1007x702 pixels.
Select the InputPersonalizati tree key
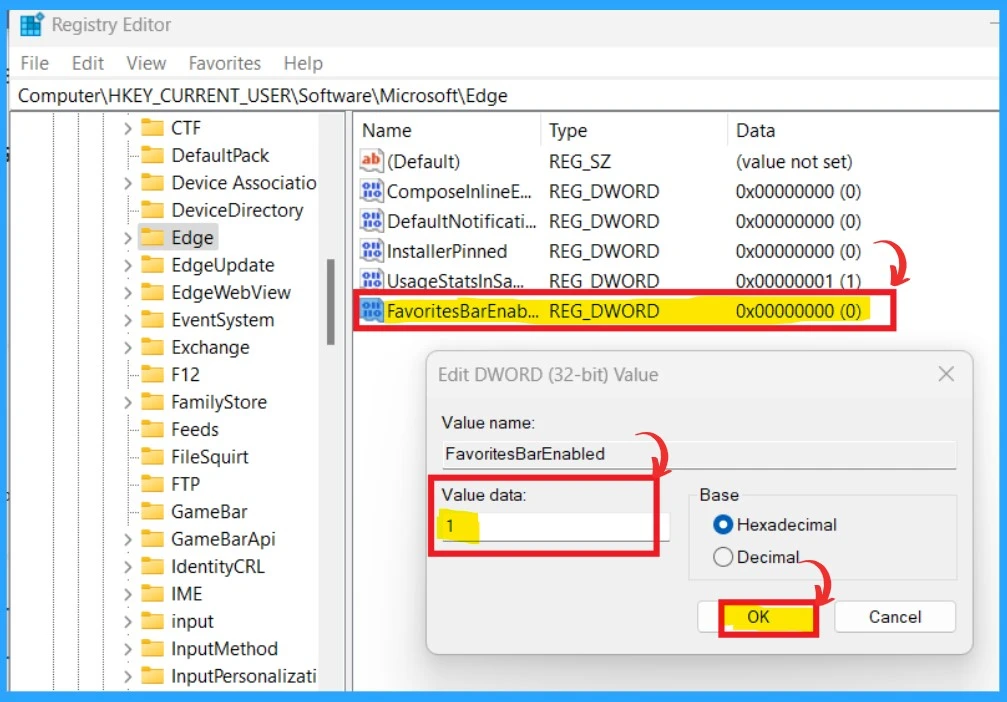(243, 676)
